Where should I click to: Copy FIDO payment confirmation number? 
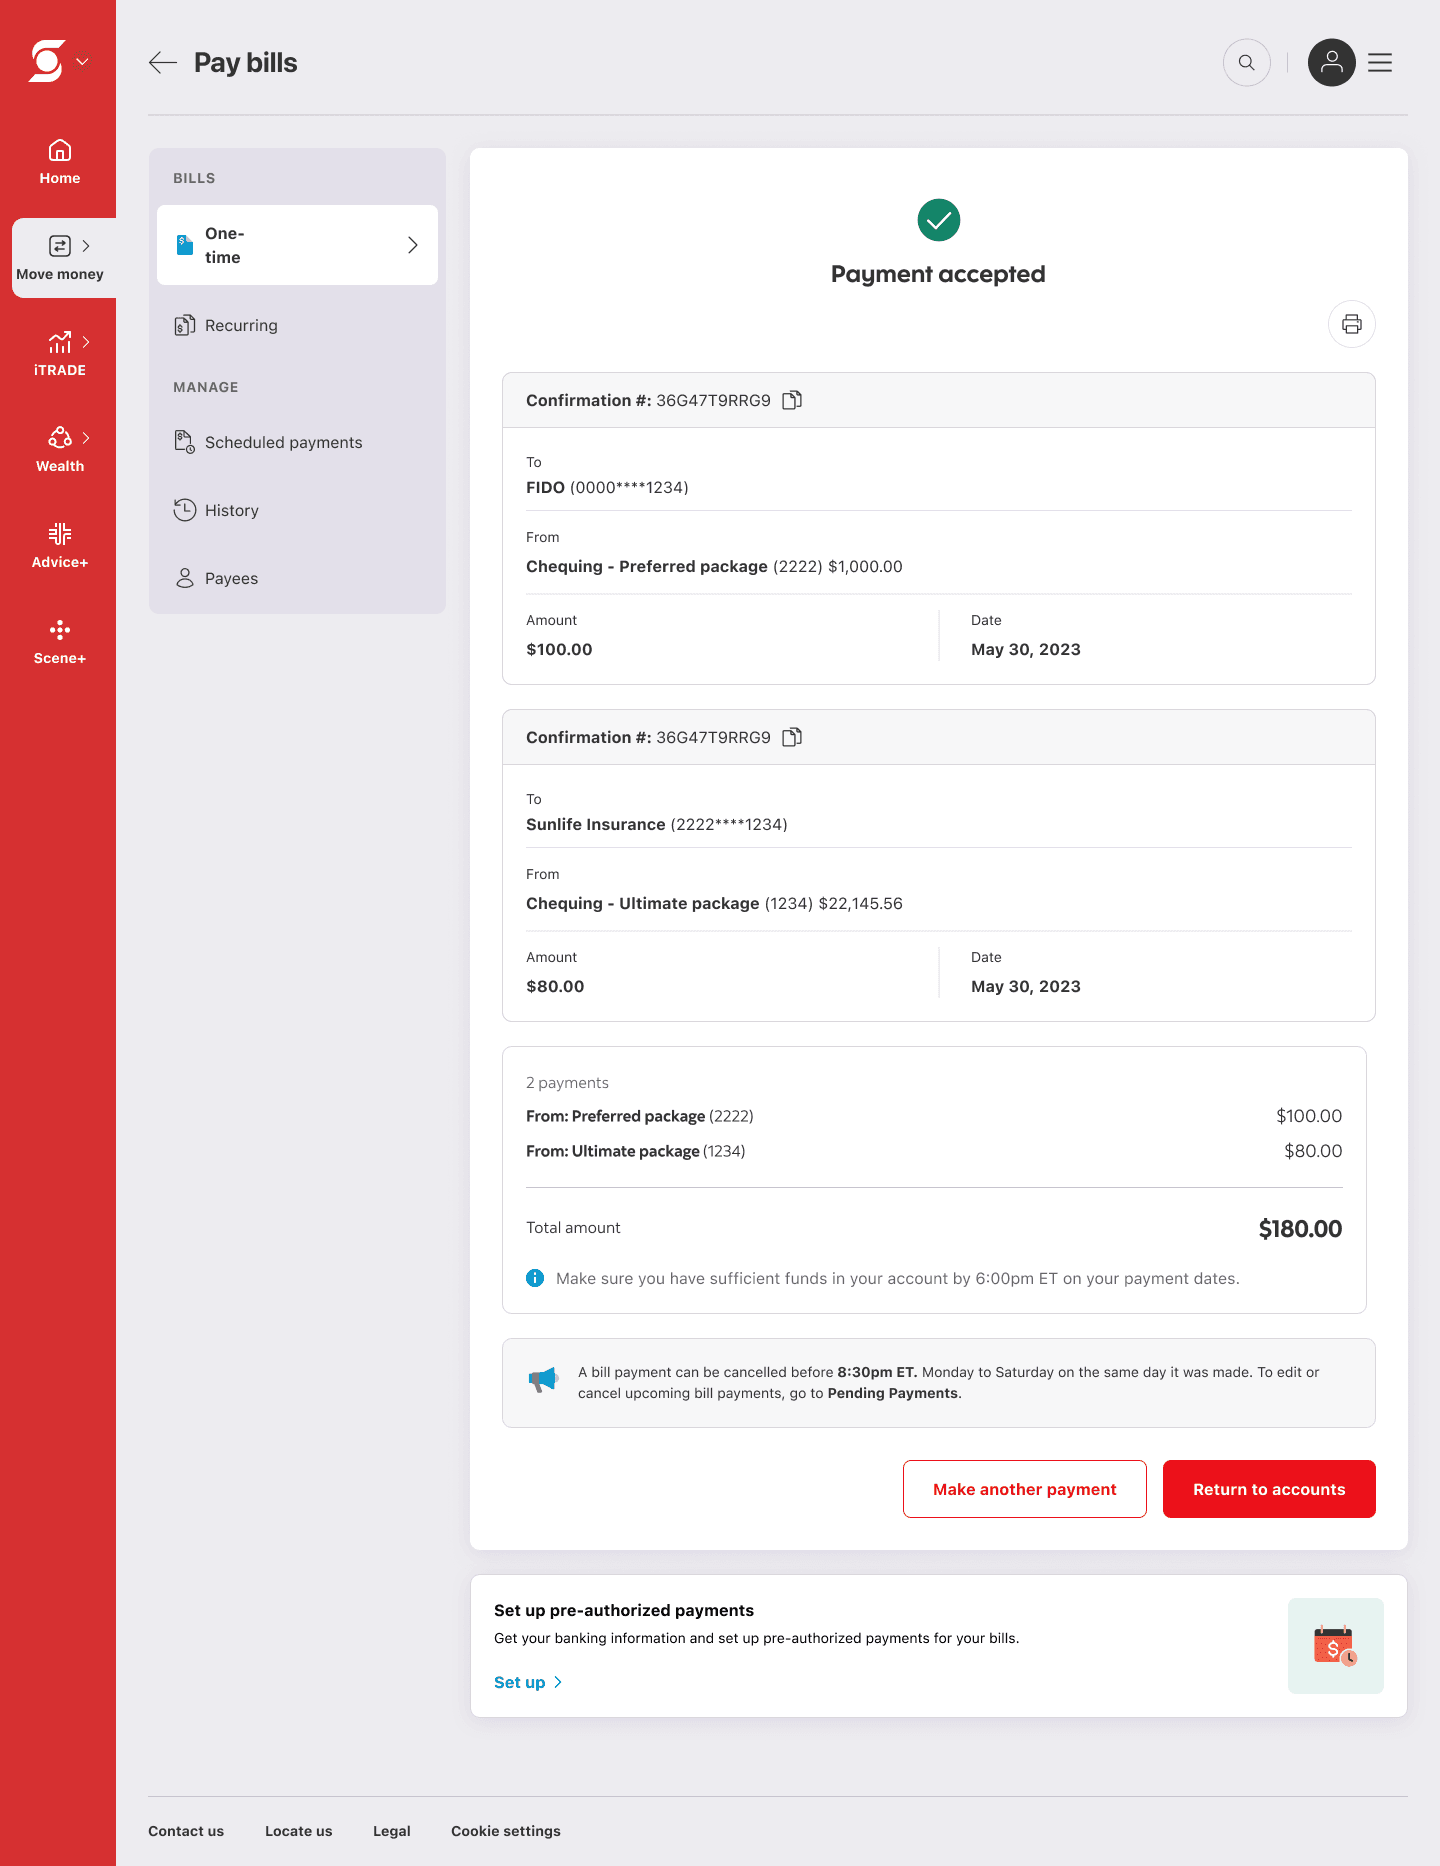click(792, 400)
